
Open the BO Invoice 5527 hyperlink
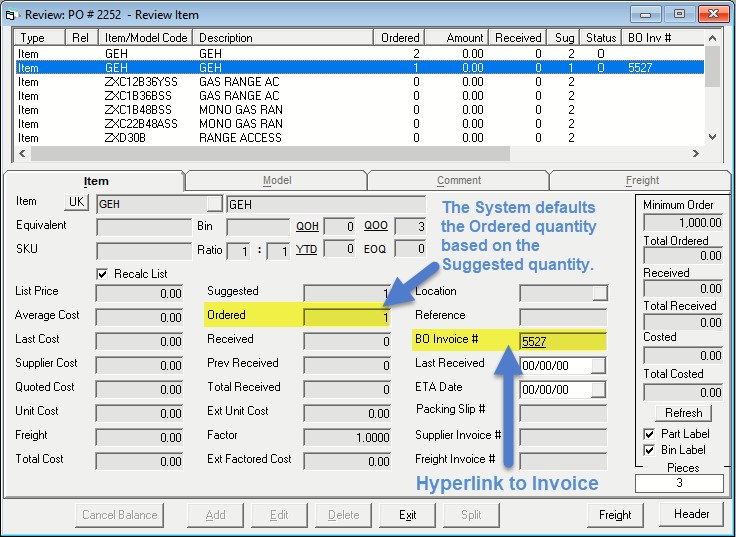(x=534, y=342)
